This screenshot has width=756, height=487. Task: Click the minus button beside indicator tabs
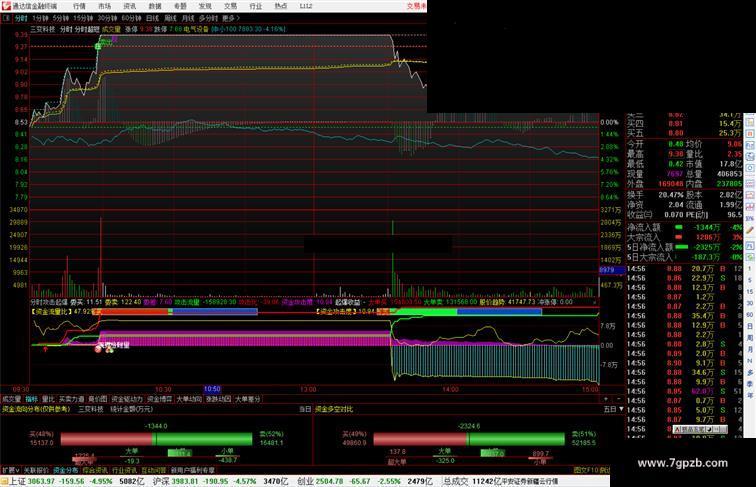(619, 399)
